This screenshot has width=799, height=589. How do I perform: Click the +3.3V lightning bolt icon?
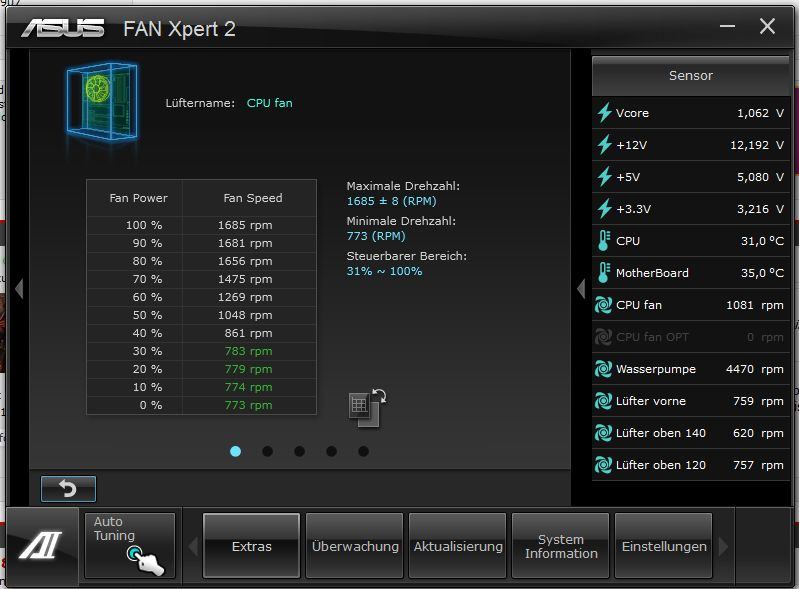(x=604, y=209)
